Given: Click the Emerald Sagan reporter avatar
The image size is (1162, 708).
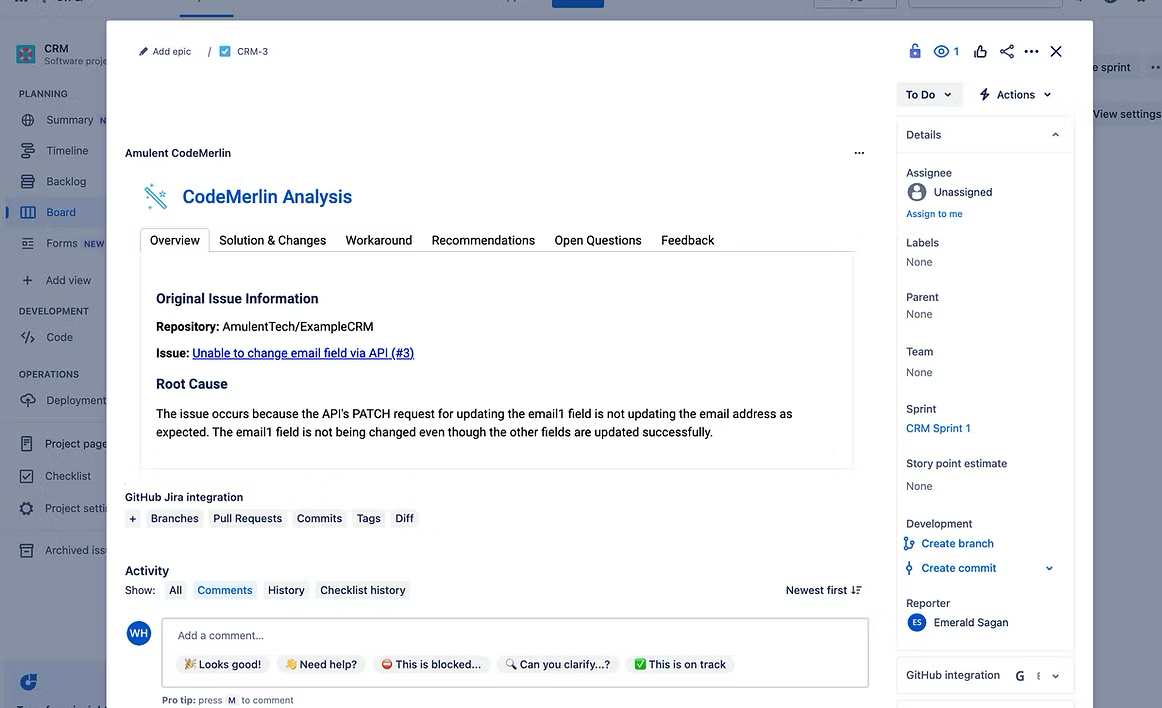Looking at the screenshot, I should tap(917, 623).
